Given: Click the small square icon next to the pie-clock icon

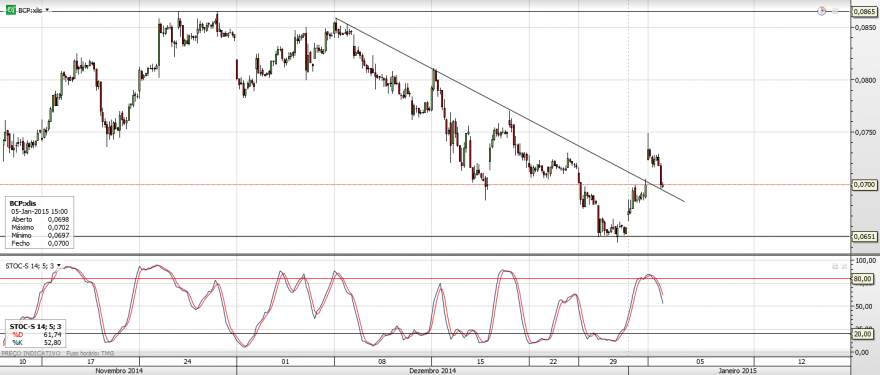Looking at the screenshot, I should (835, 11).
